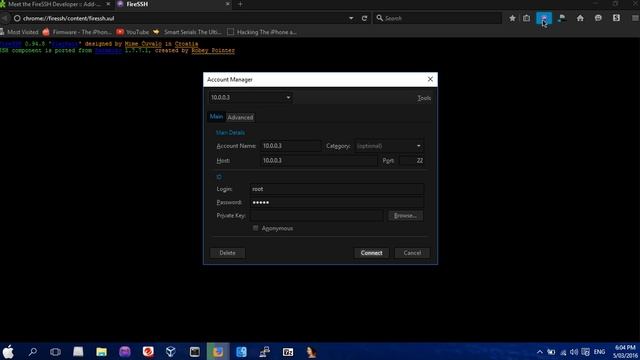Open Task View on the taskbar
The width and height of the screenshot is (640, 360).
pyautogui.click(x=55, y=351)
